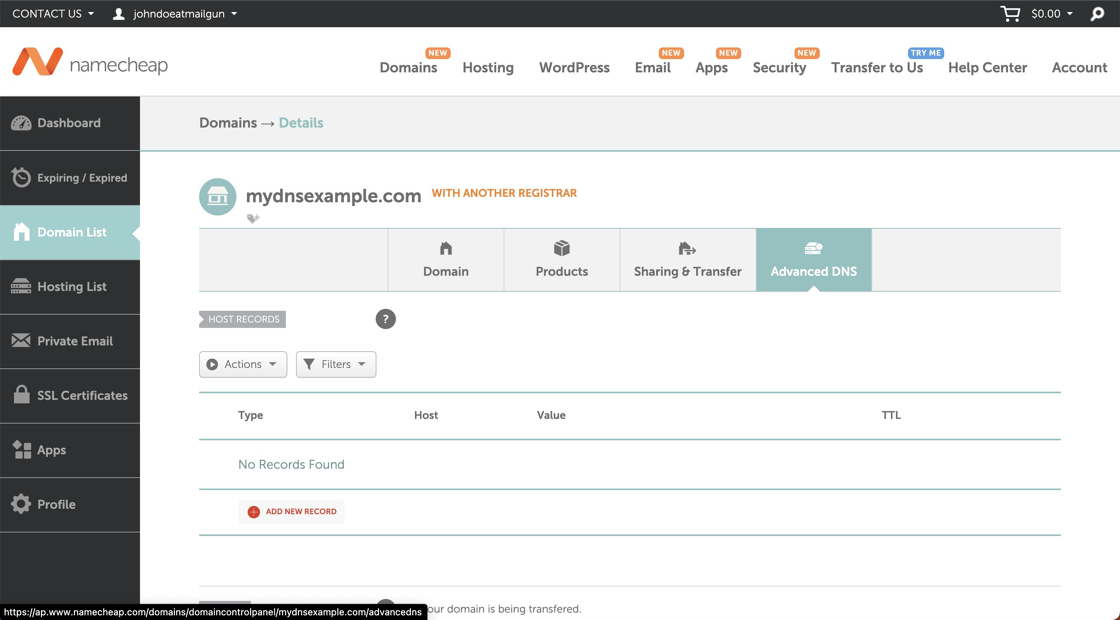The height and width of the screenshot is (620, 1120).
Task: Switch to Sharing & Transfer tab
Action: (688, 260)
